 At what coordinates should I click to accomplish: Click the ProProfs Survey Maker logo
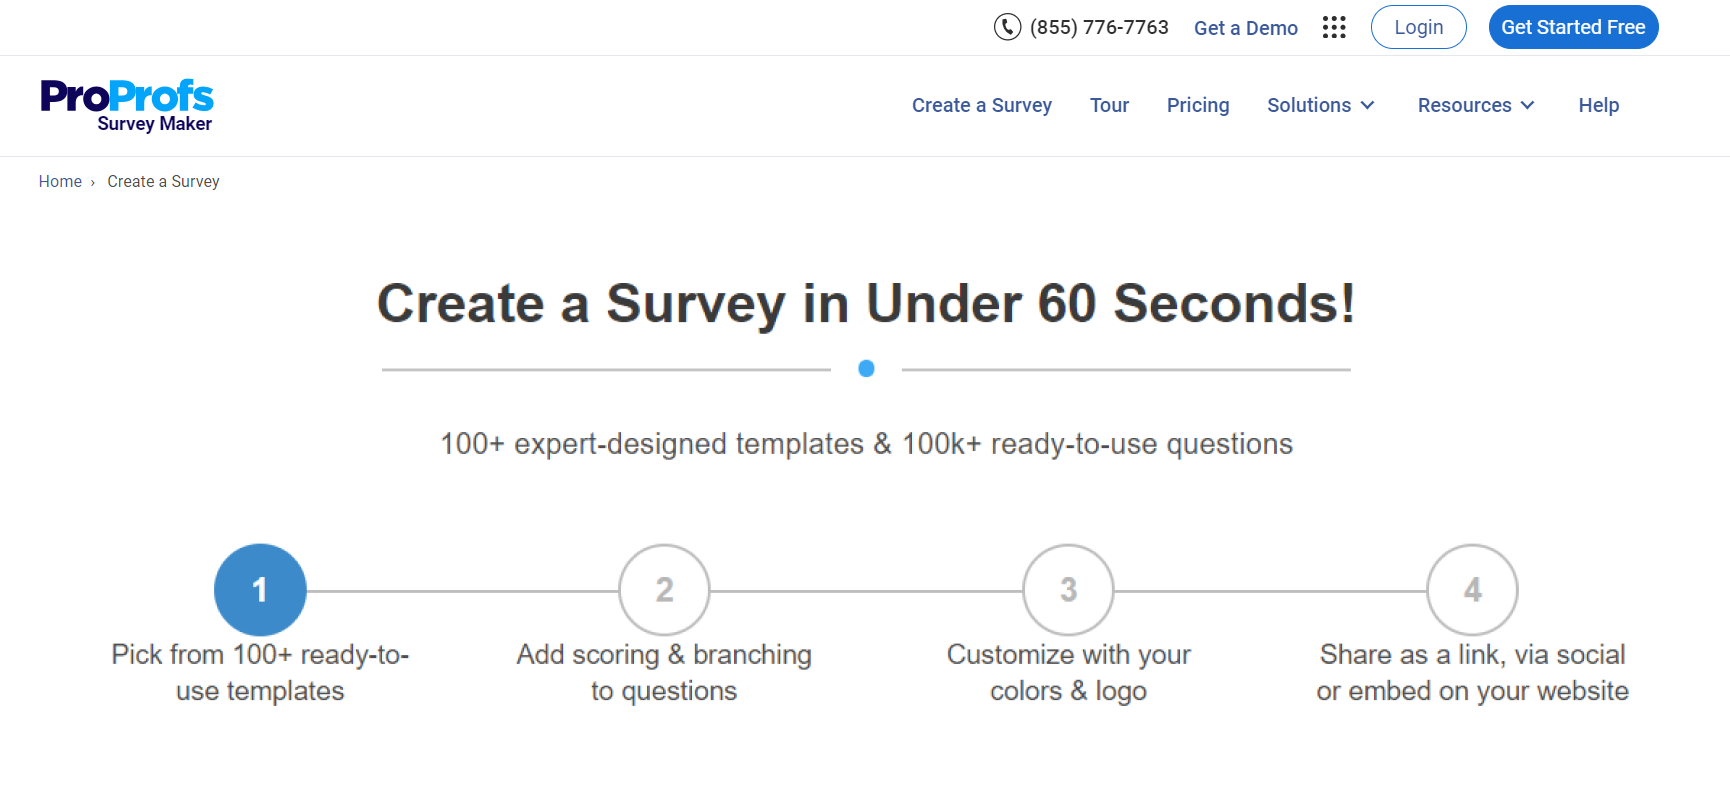point(127,105)
